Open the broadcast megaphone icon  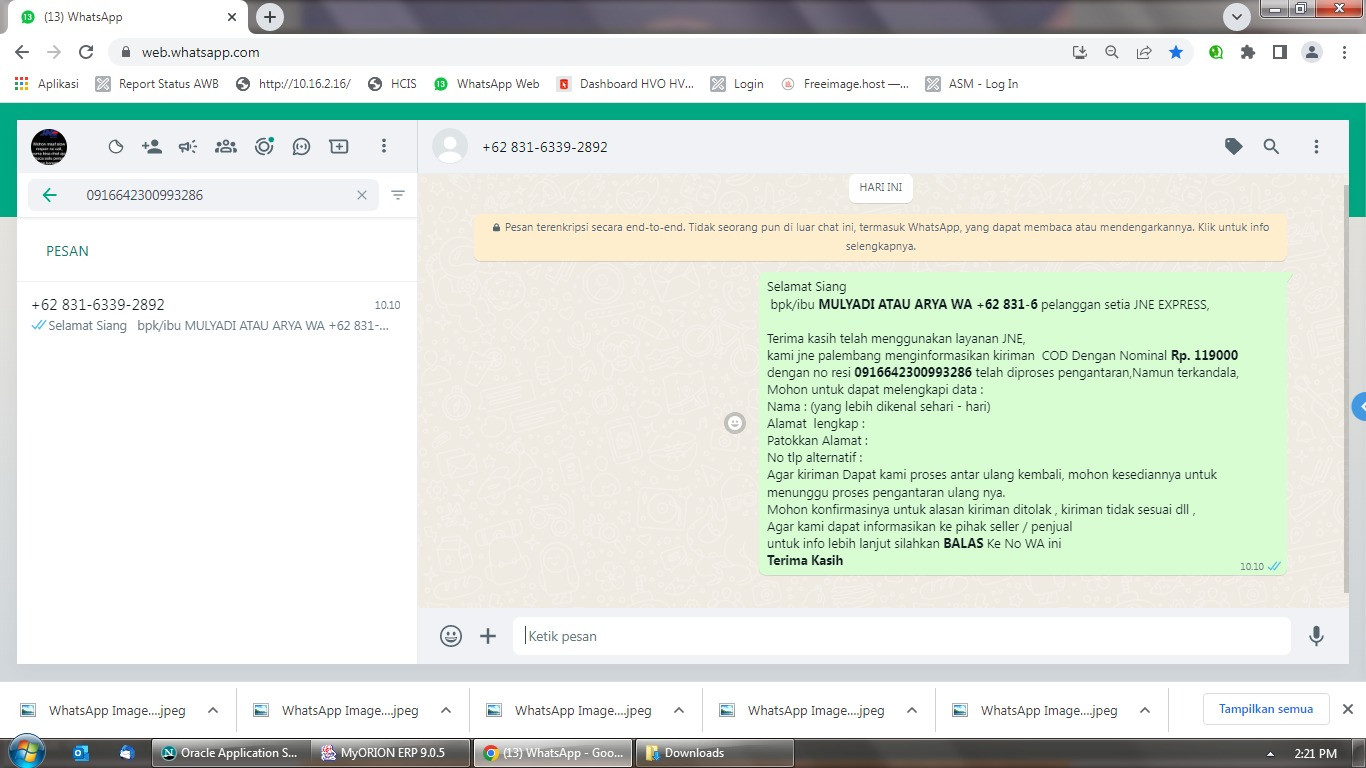pyautogui.click(x=188, y=147)
